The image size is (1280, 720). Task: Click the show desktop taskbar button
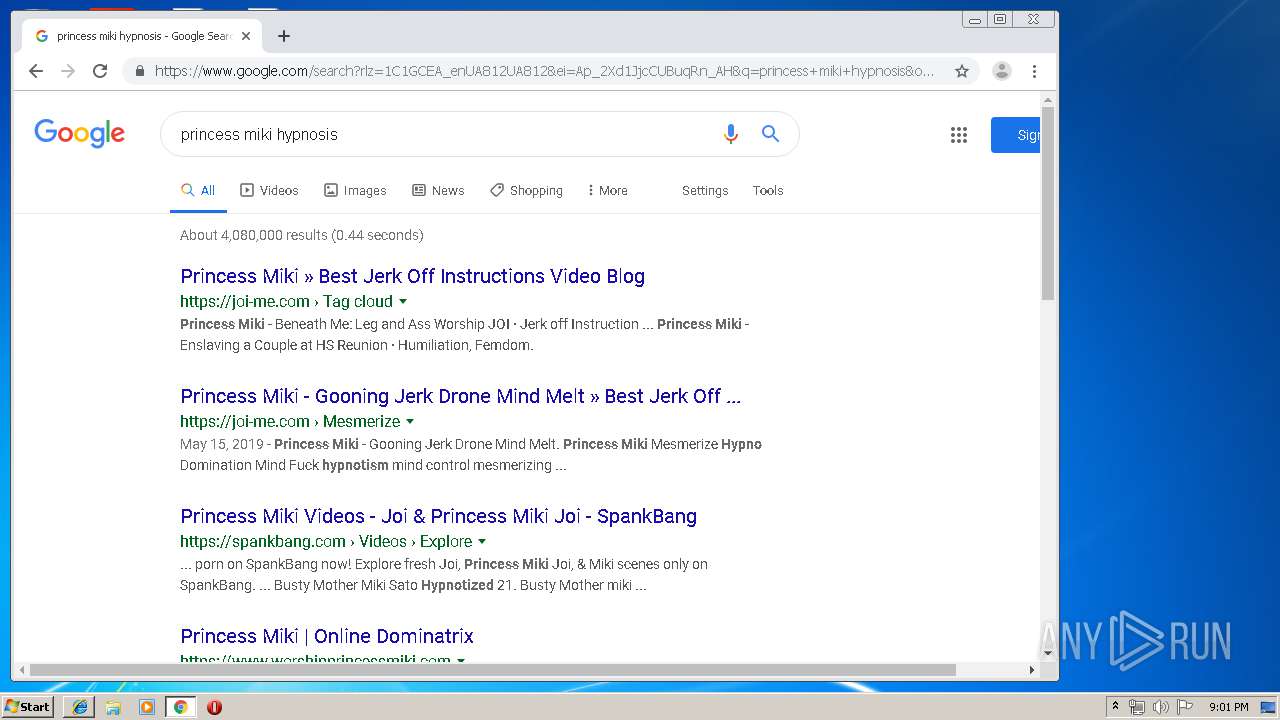[x=1270, y=707]
